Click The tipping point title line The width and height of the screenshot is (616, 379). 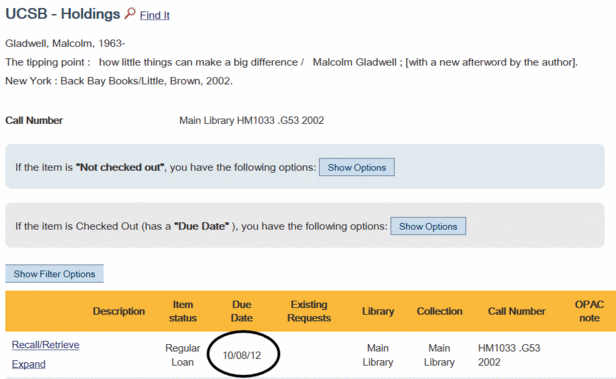[292, 62]
